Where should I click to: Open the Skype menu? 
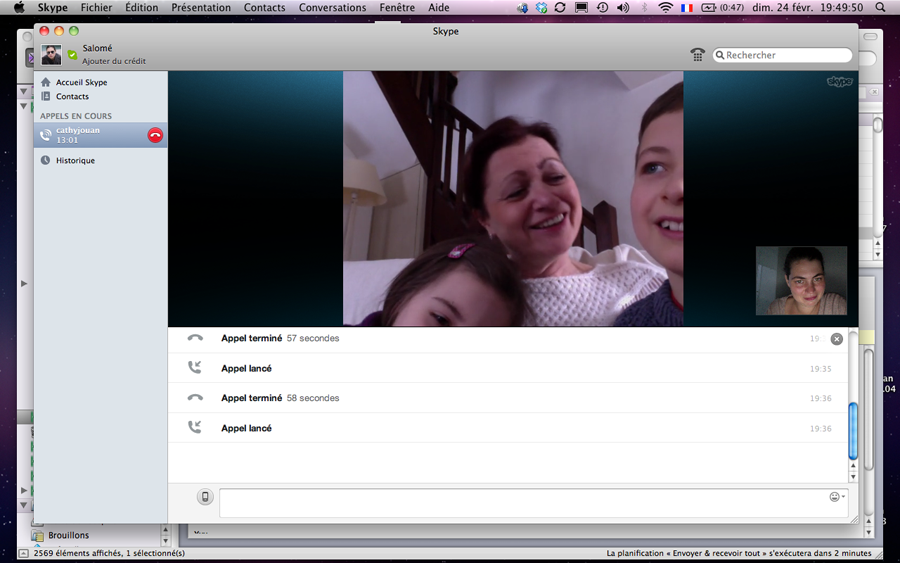pos(53,7)
